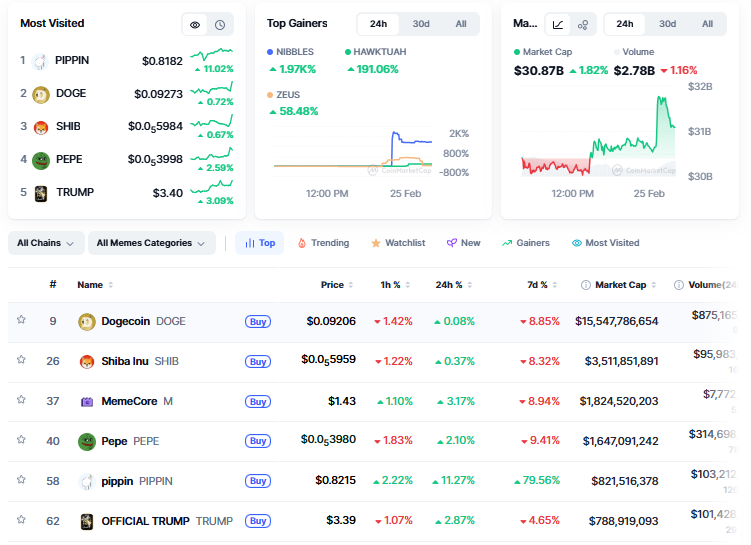The image size is (751, 545).
Task: Click the Shiba Inu coin logo
Action: (x=86, y=361)
